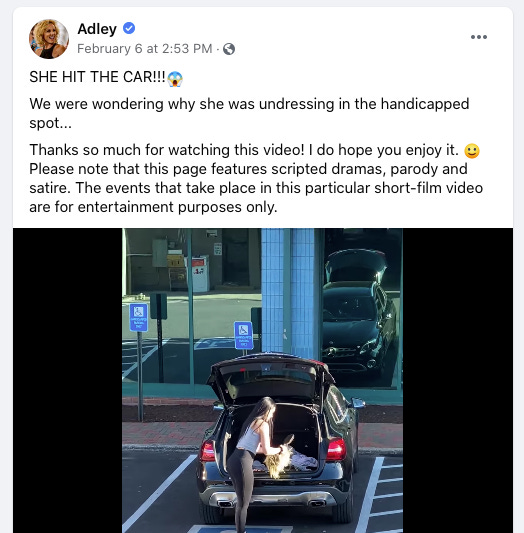Click the left blue handicap sign in video
This screenshot has width=524, height=533.
pyautogui.click(x=139, y=317)
